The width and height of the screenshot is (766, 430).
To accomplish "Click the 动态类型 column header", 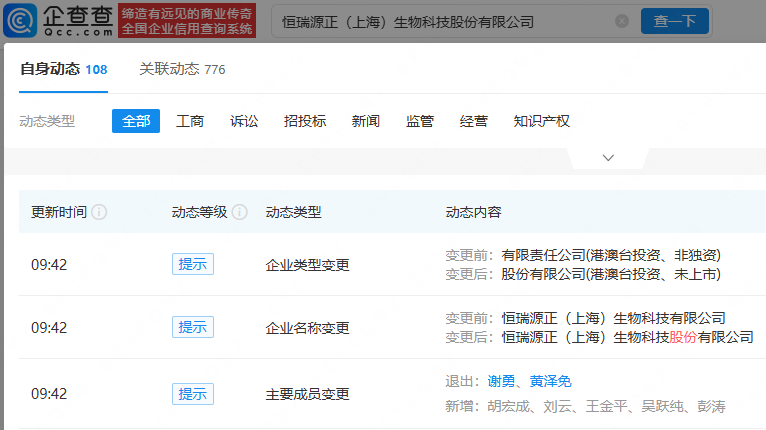I will pos(293,212).
